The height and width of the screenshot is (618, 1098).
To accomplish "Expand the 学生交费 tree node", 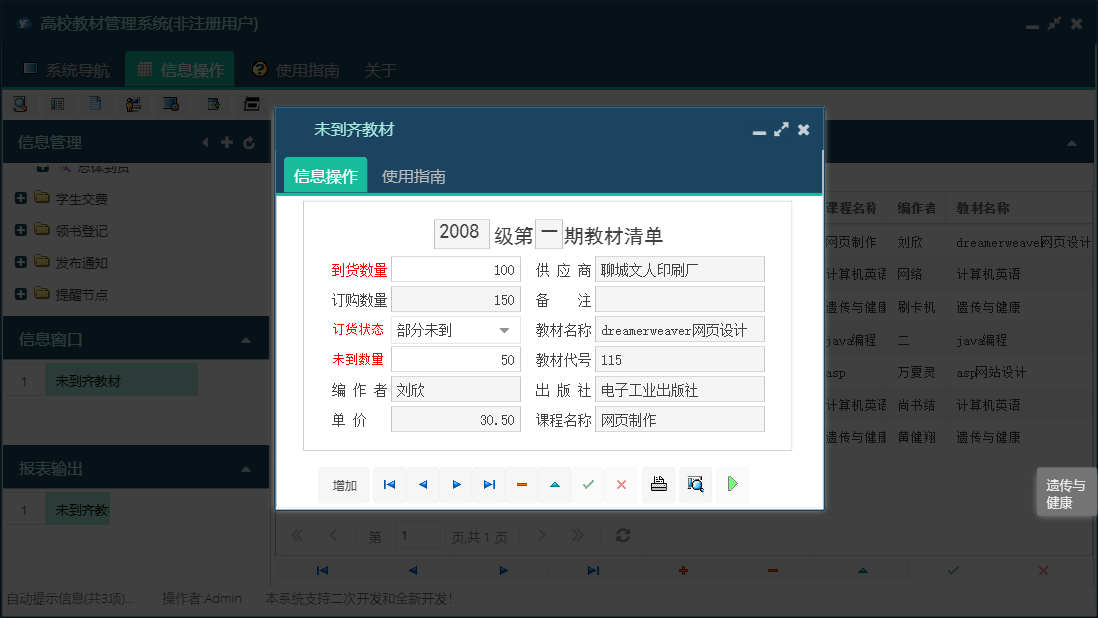I will pos(22,198).
